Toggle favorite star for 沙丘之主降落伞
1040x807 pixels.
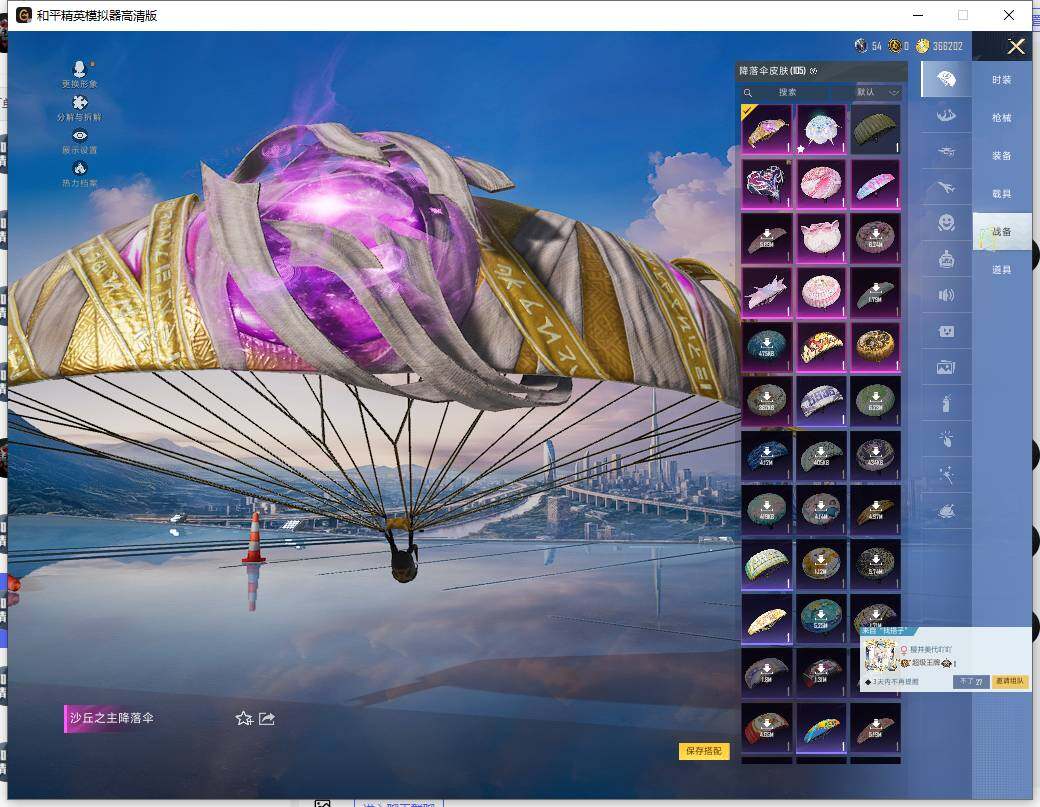tap(243, 718)
